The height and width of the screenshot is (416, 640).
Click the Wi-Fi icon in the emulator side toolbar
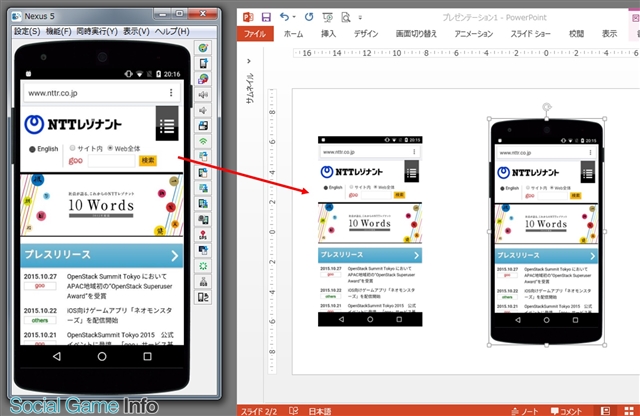203,141
